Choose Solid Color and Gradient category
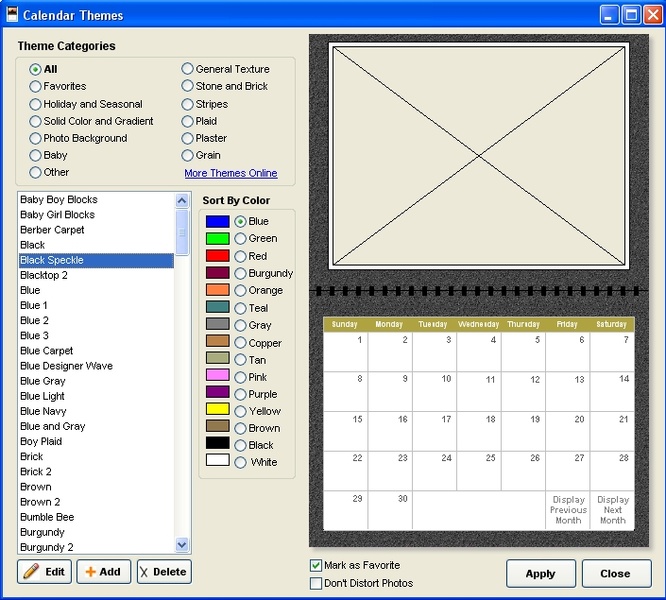The width and height of the screenshot is (666, 600). click(35, 121)
